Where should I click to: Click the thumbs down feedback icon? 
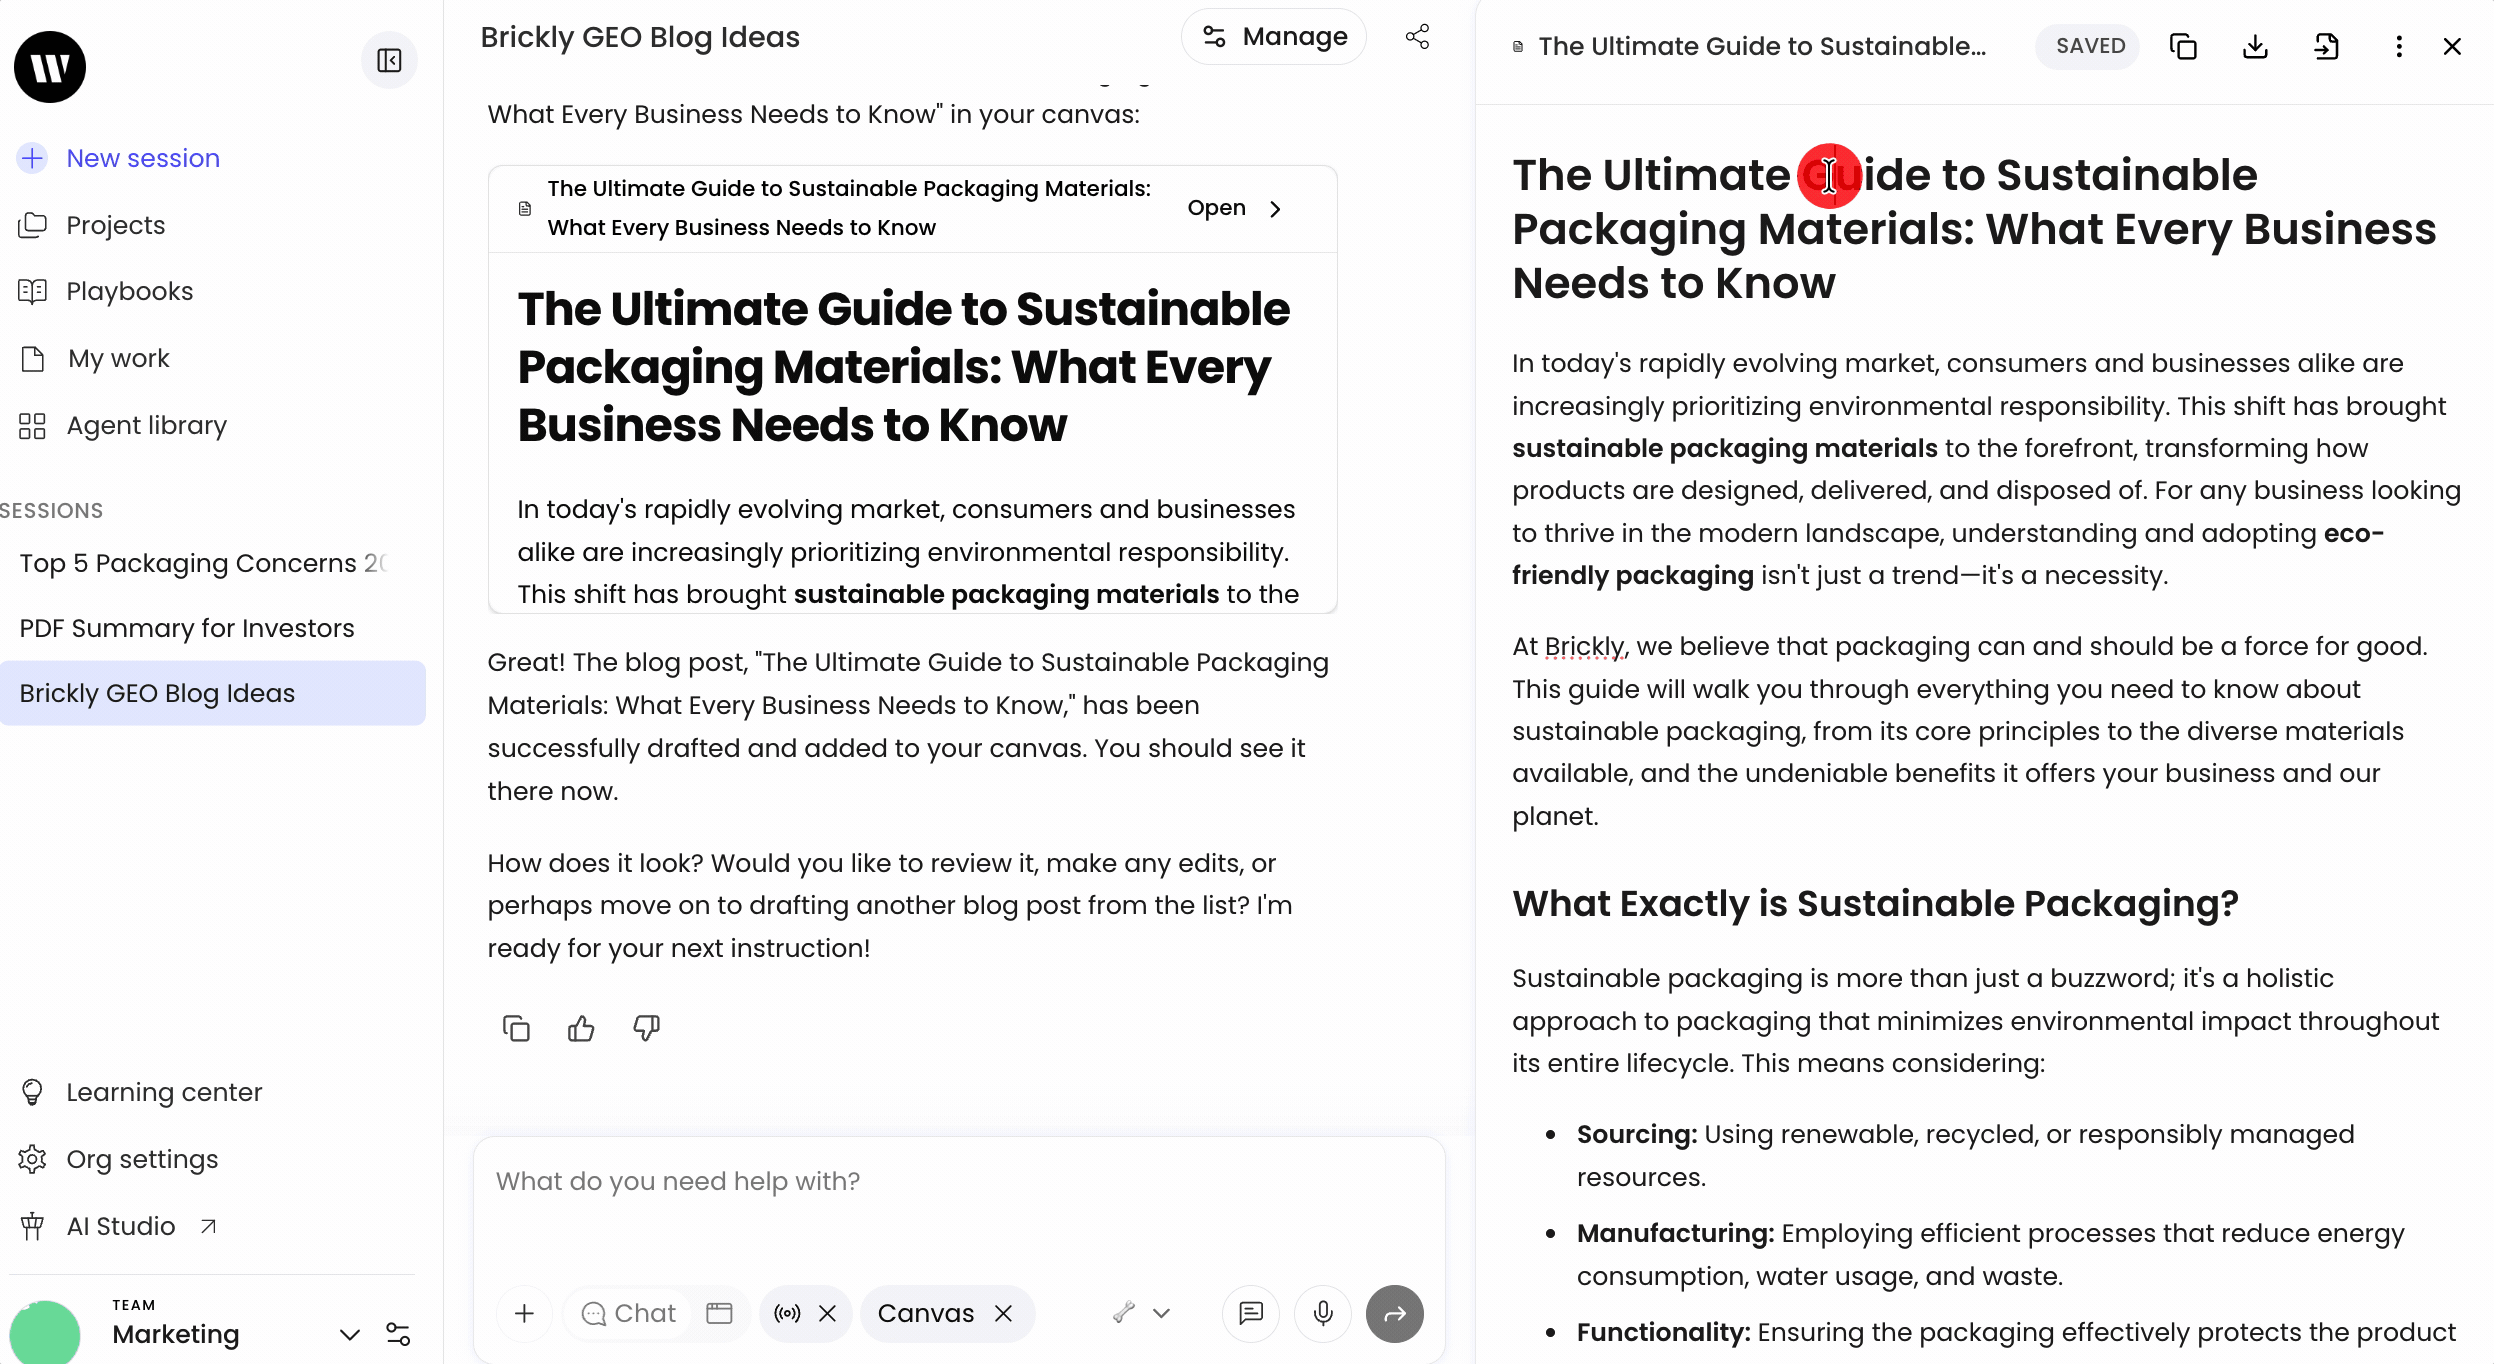click(x=646, y=1028)
